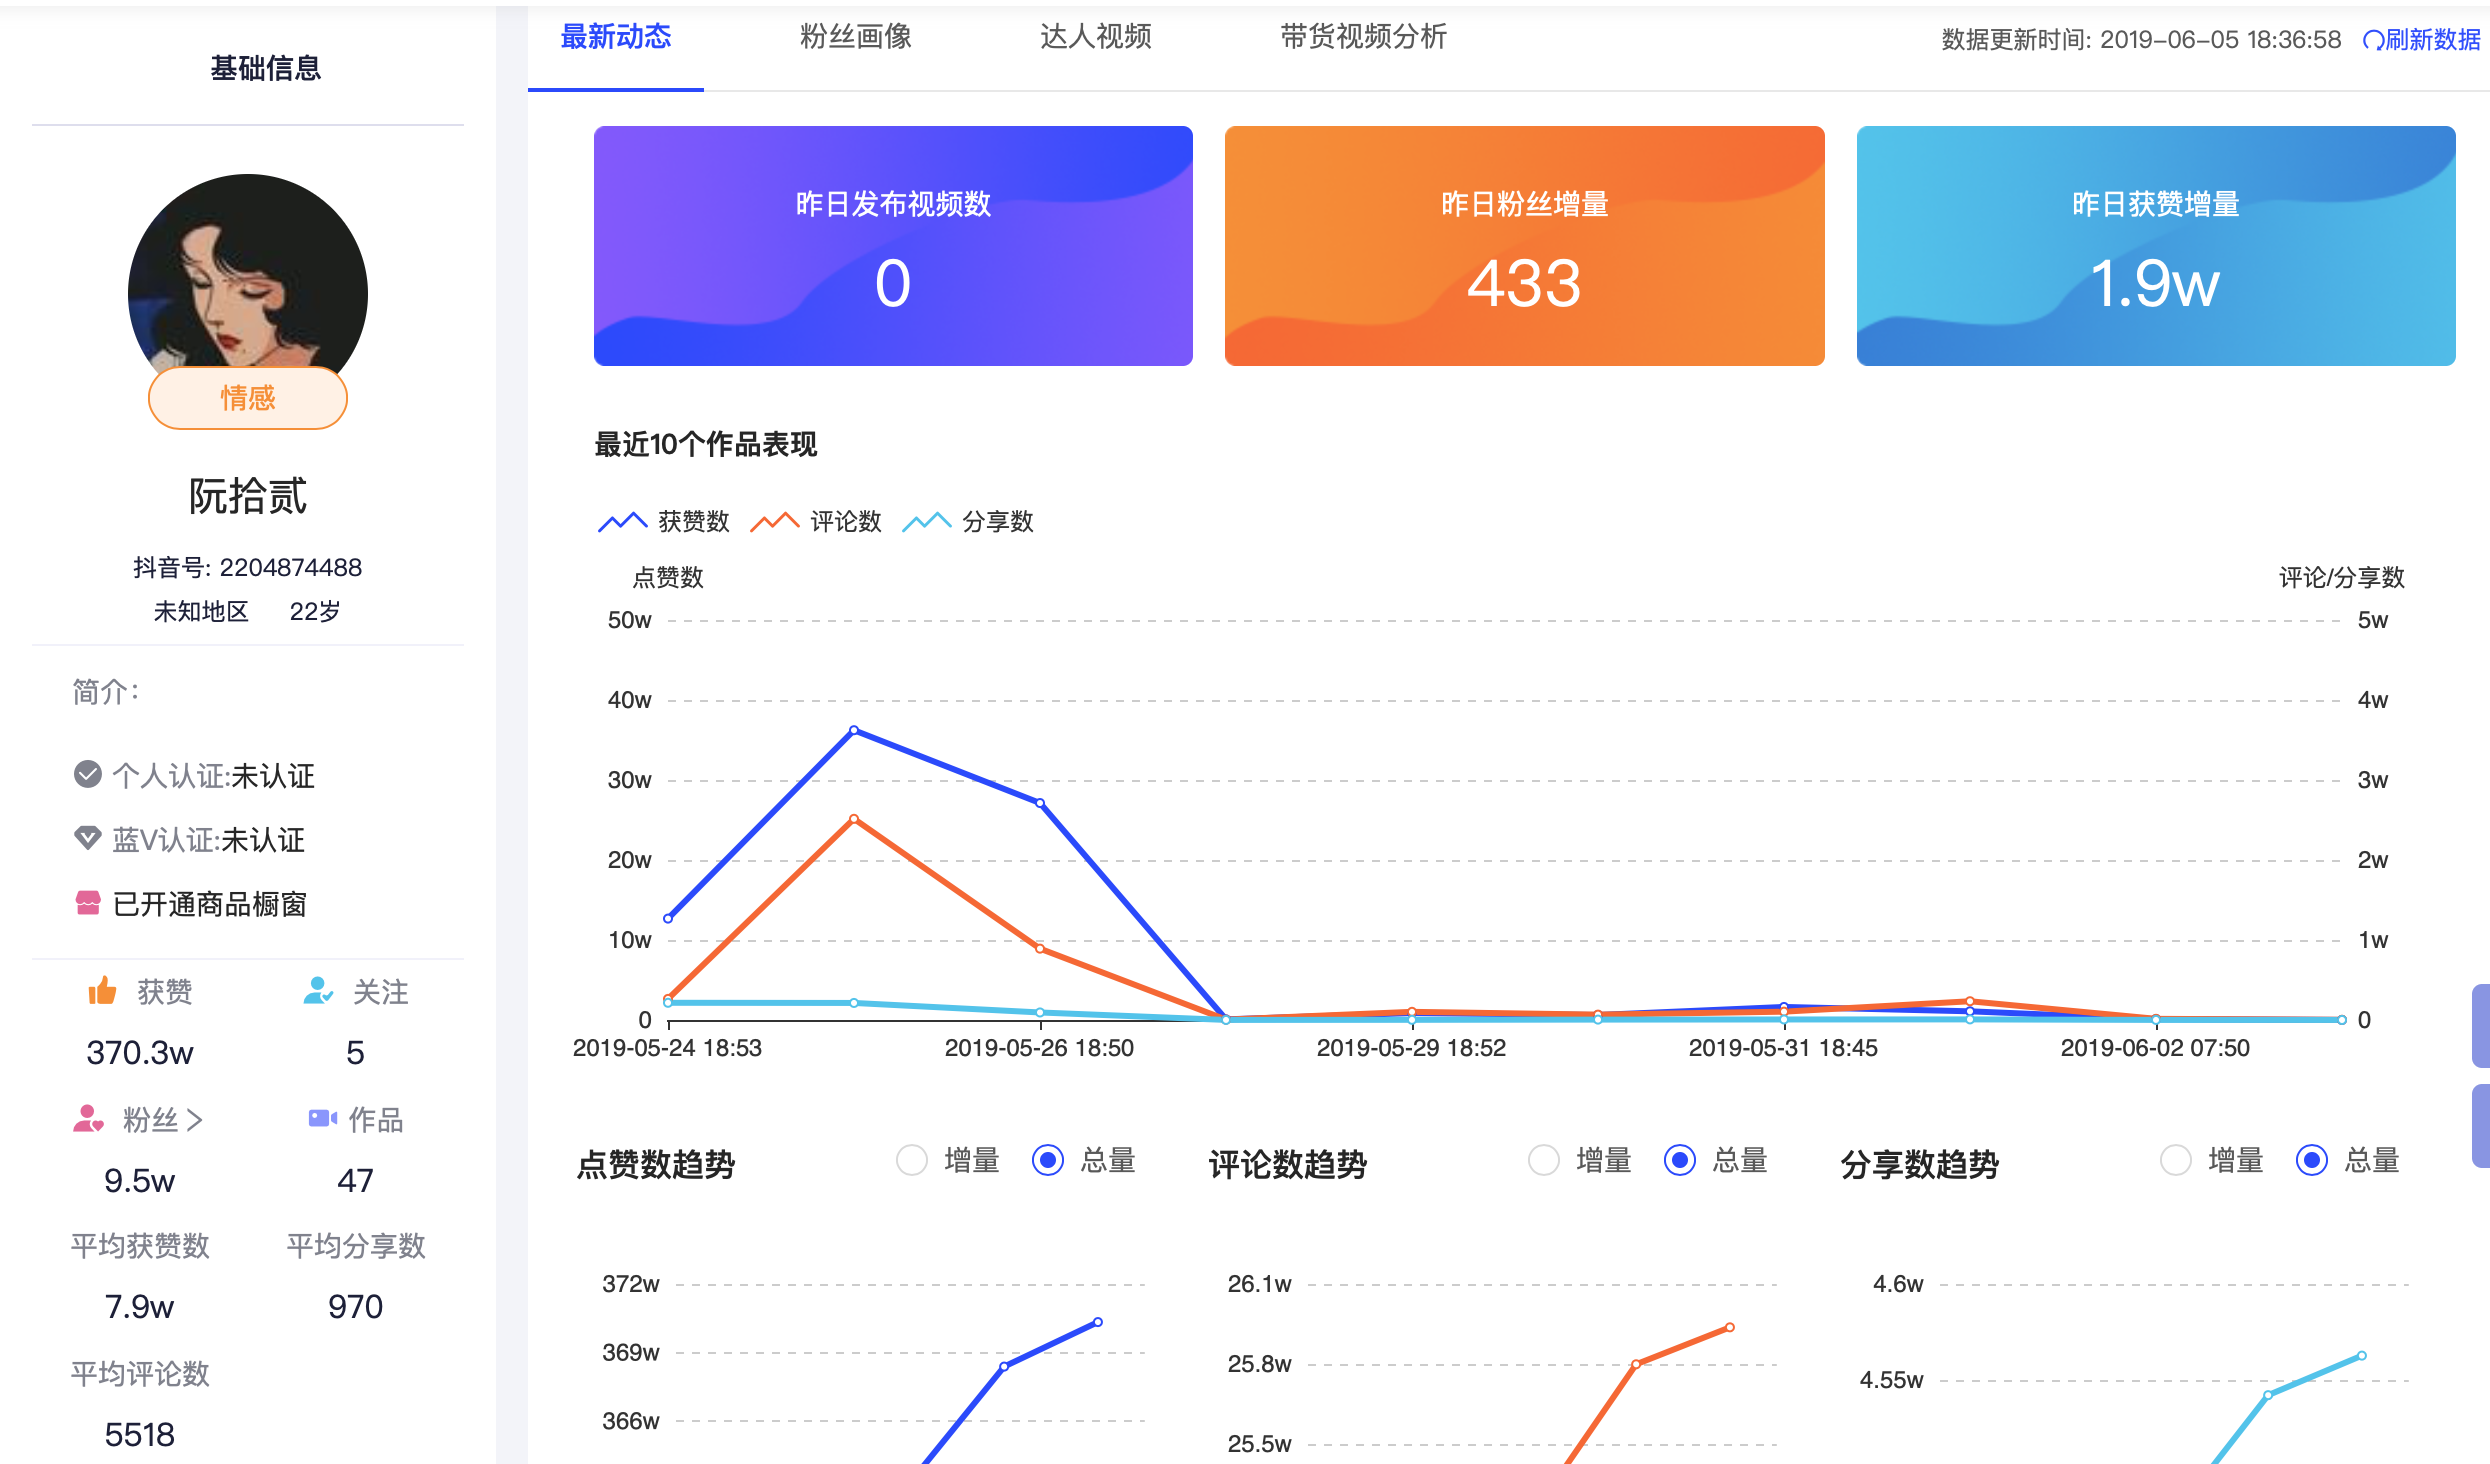Open the 带货视频分析 tab
This screenshot has height=1464, width=2490.
click(x=1363, y=37)
